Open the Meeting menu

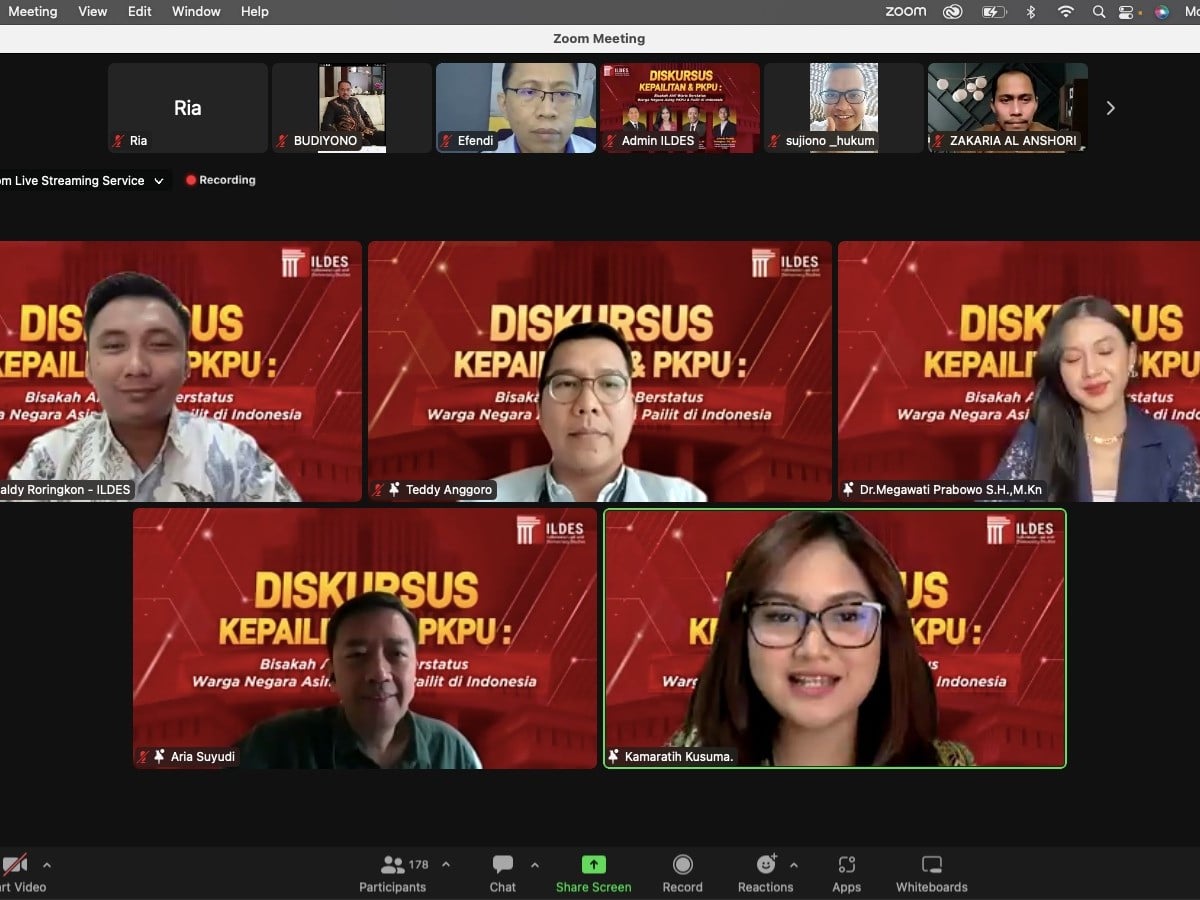[33, 11]
